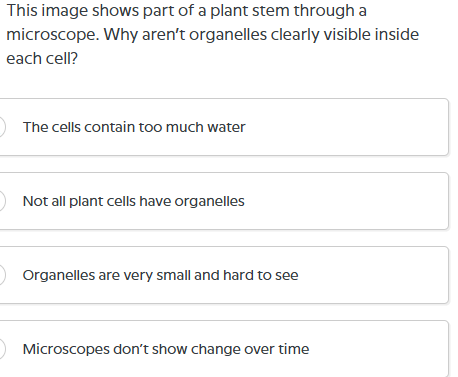Click empty right area of 'hard to see' card
Screen dimensions: 458x377
tap(373, 275)
